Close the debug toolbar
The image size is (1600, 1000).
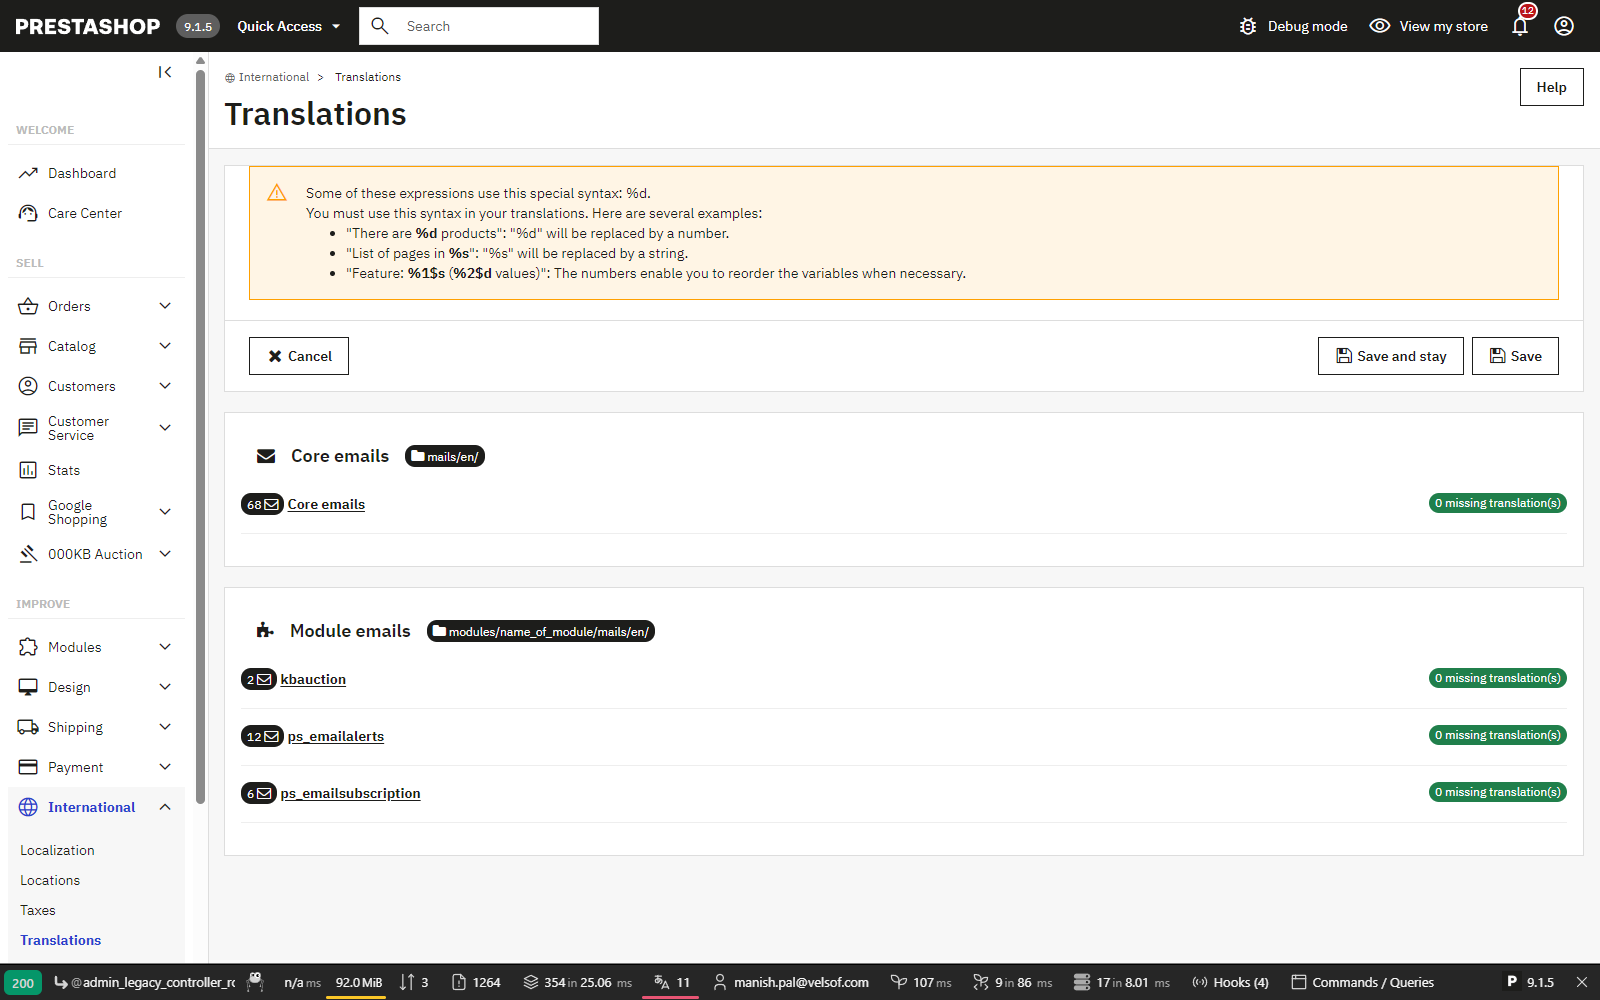click(x=1582, y=983)
